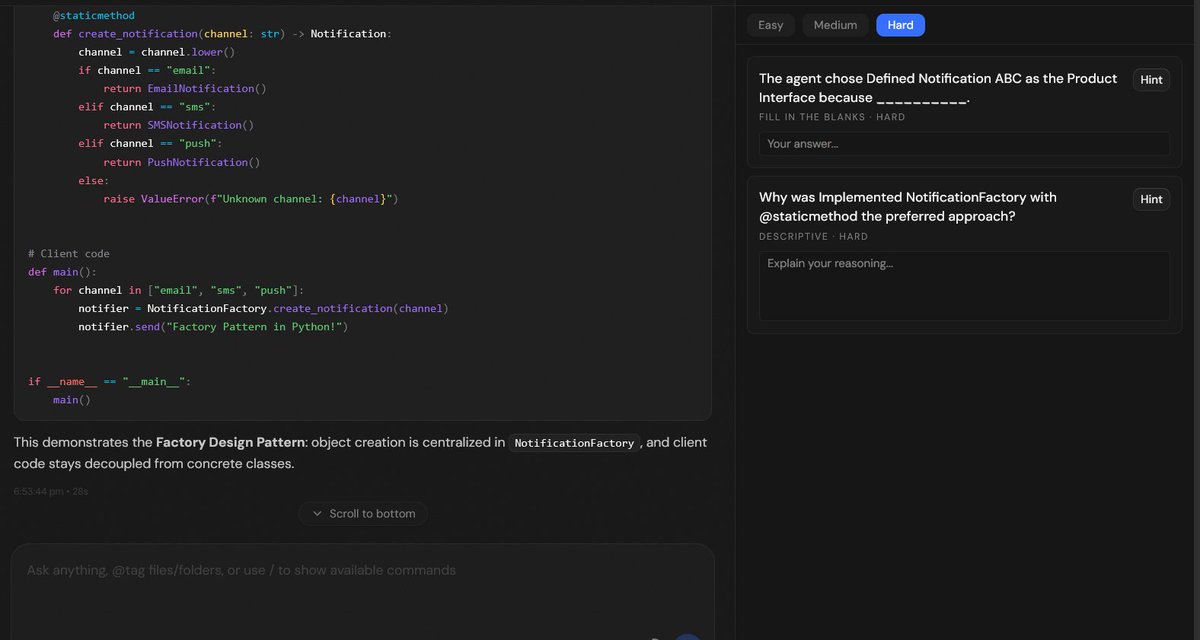Show hint for the Notification ABC question
The image size is (1200, 640).
(1151, 79)
